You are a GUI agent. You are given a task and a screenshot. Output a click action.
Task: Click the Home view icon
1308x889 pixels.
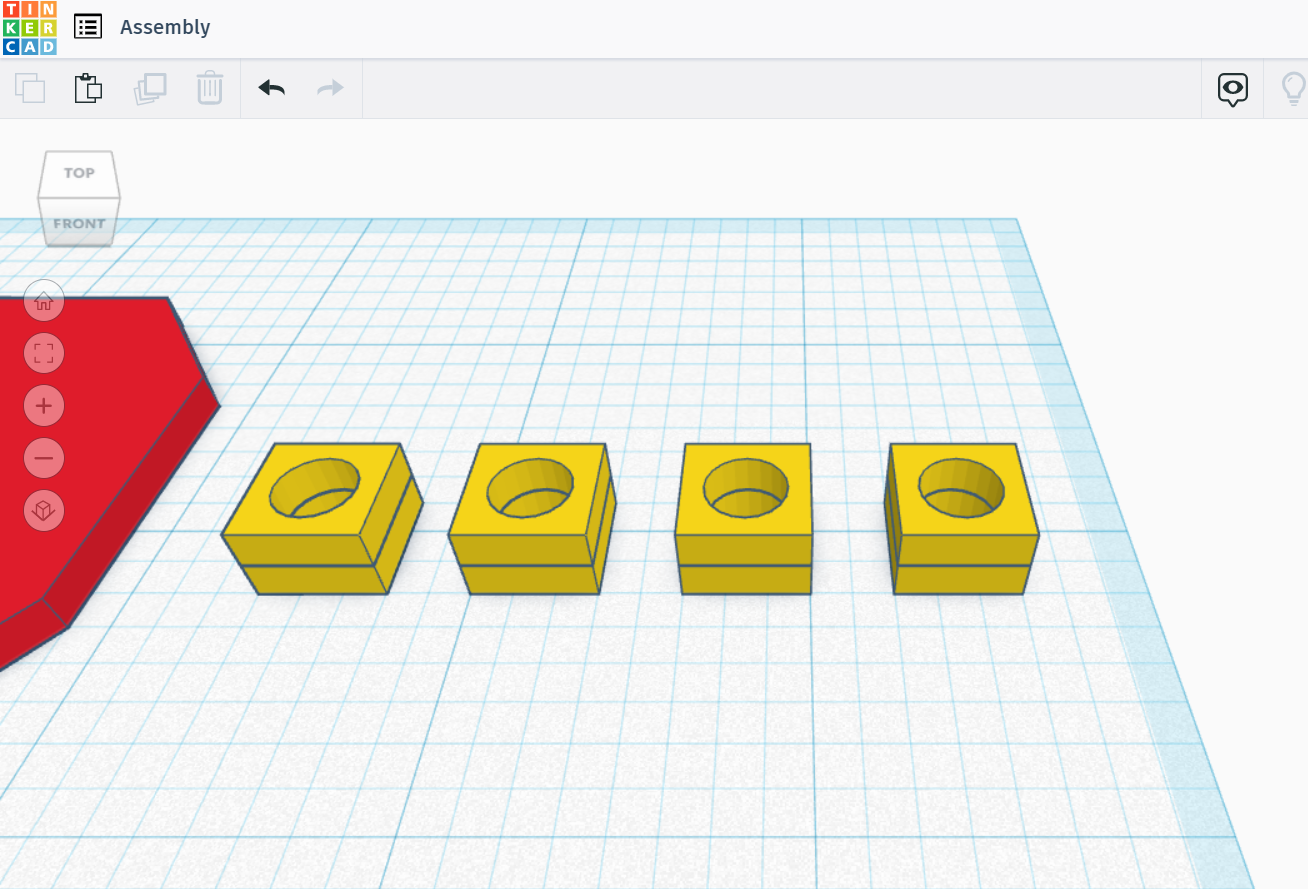click(44, 300)
